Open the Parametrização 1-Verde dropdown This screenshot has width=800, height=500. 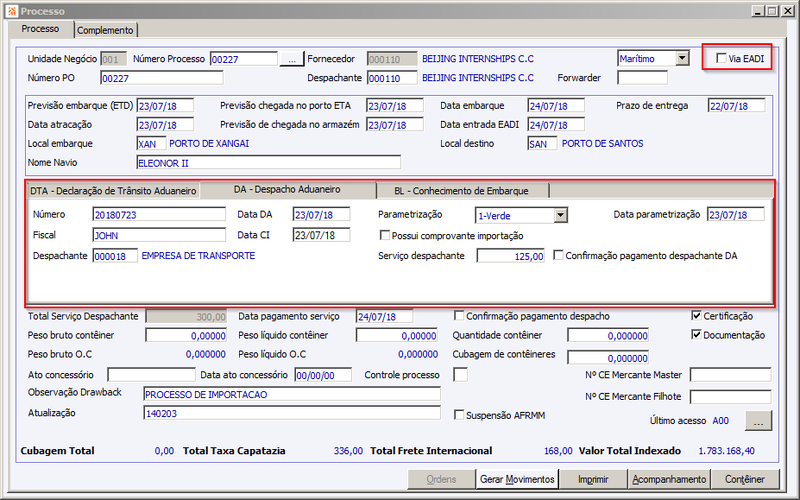(x=561, y=215)
